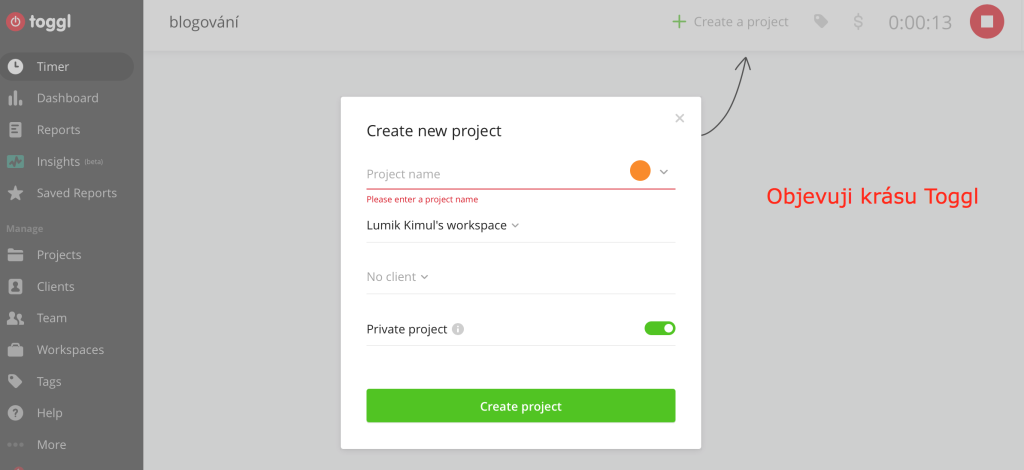The height and width of the screenshot is (470, 1024).
Task: Expand the Lumik Kimul's workspace dropdown
Action: point(443,225)
